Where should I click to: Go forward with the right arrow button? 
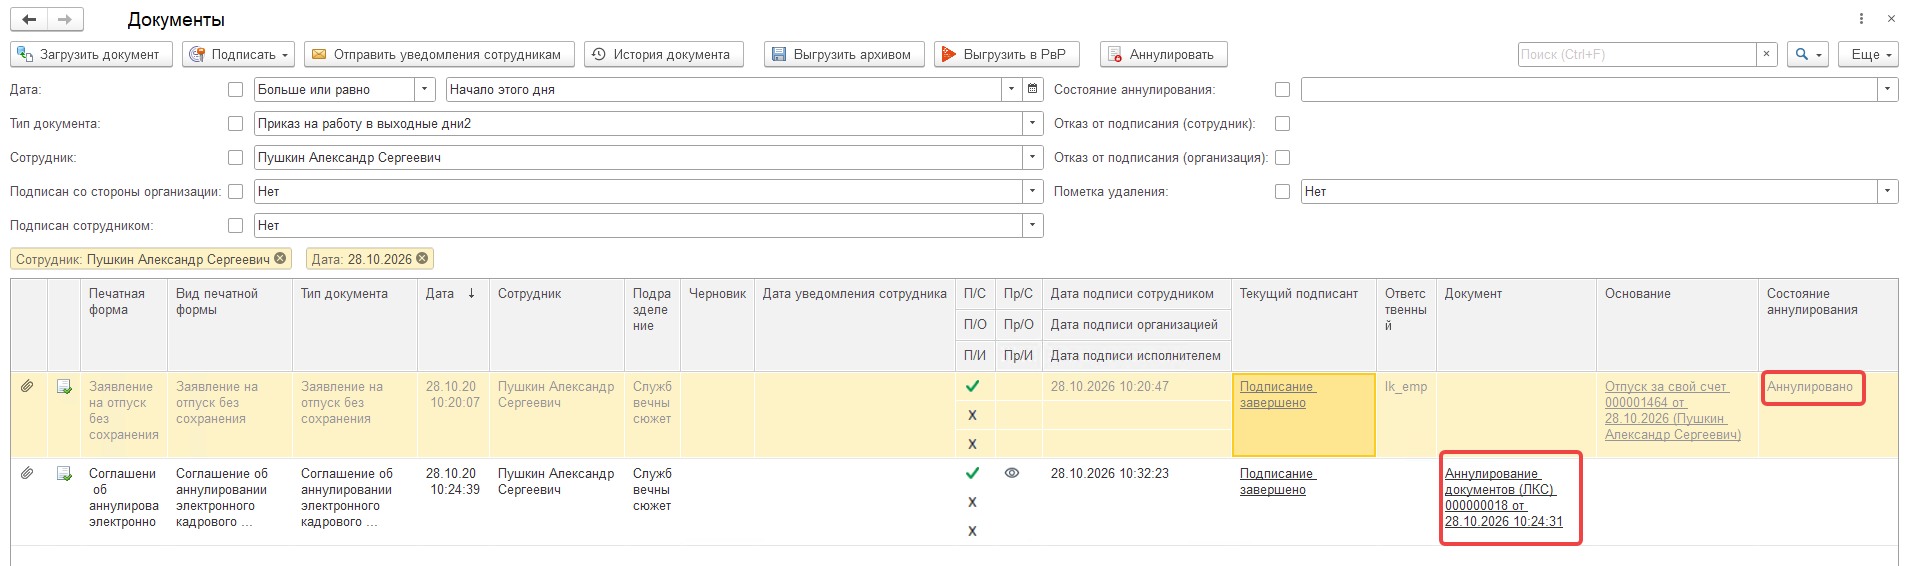(65, 19)
